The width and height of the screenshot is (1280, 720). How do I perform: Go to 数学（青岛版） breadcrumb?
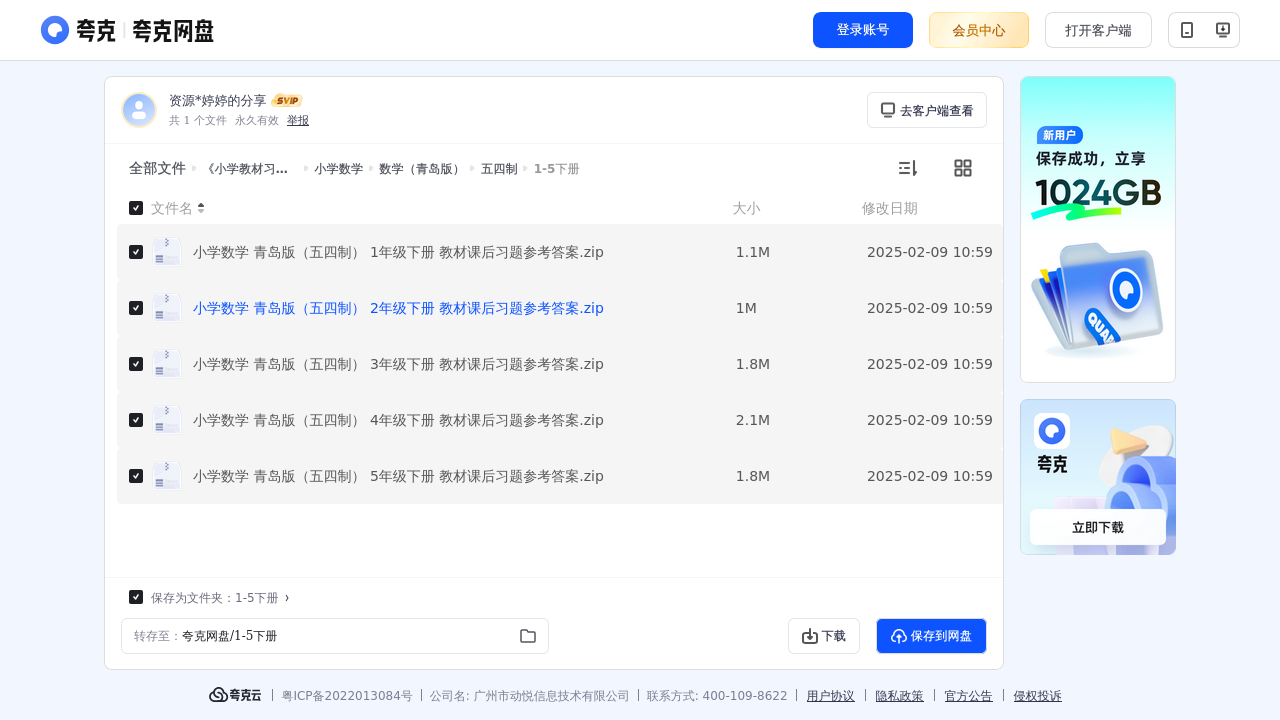tap(422, 169)
